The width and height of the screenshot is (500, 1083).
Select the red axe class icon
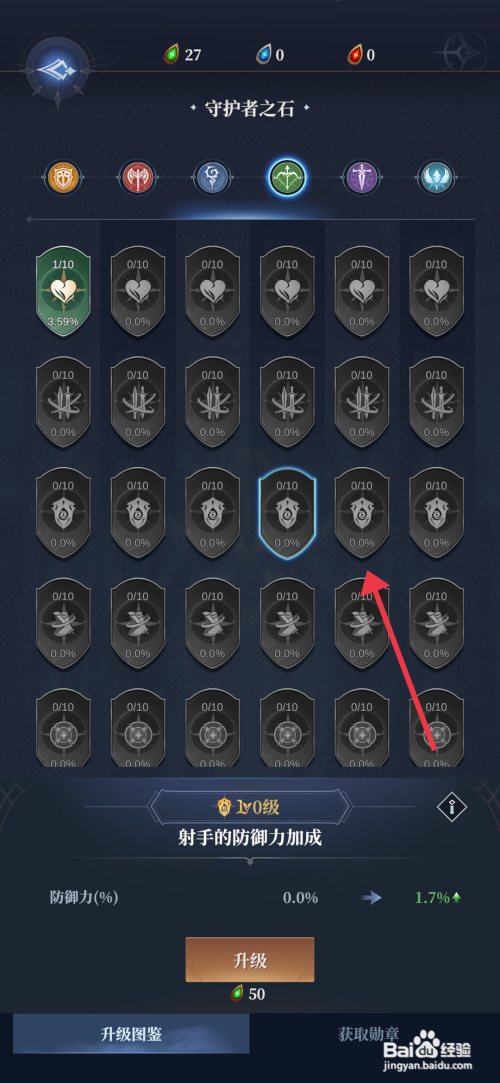(137, 178)
